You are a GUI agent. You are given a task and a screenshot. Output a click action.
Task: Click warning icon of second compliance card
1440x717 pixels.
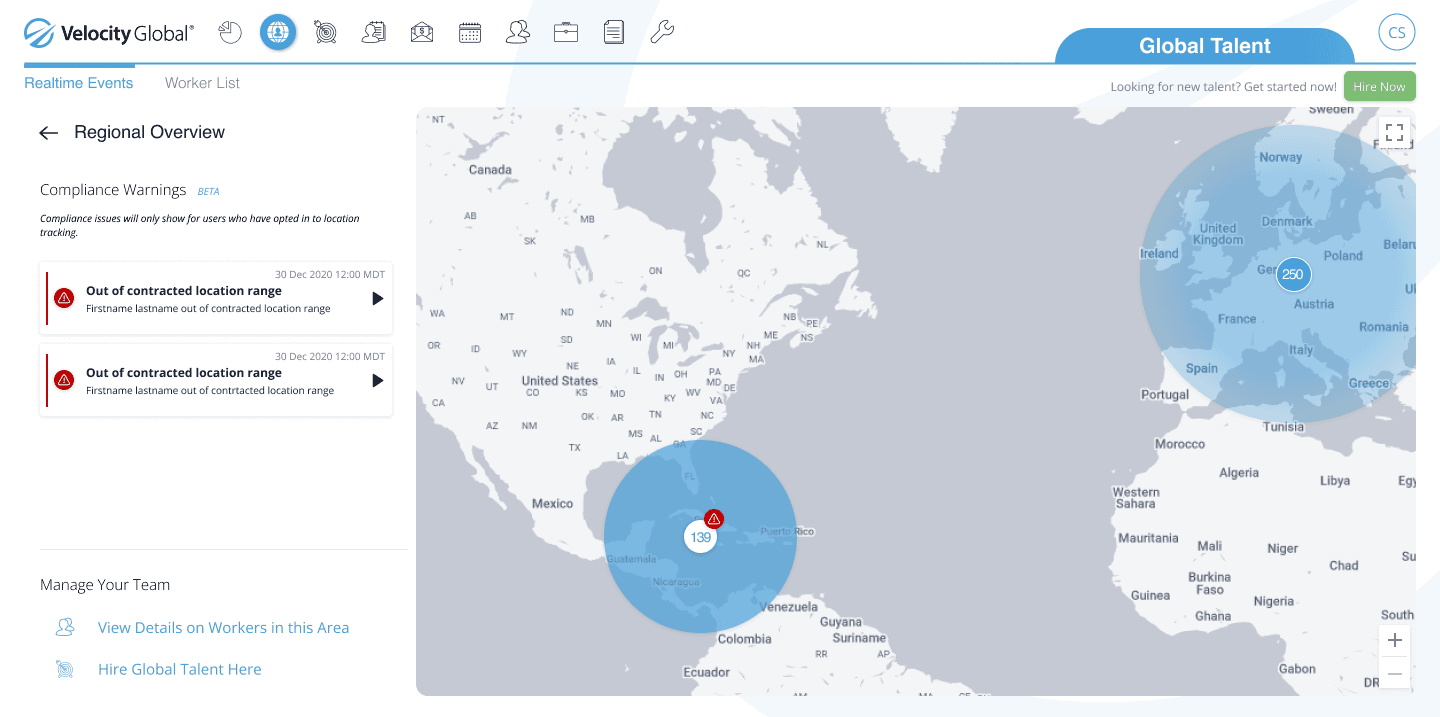click(64, 380)
